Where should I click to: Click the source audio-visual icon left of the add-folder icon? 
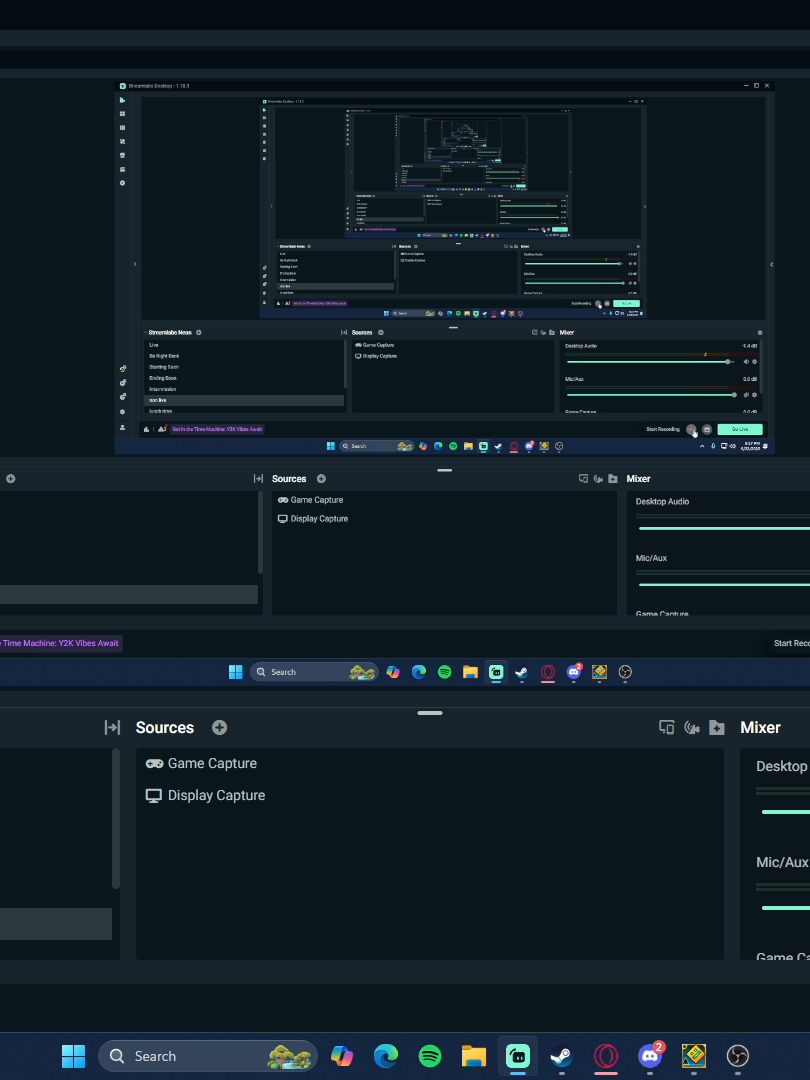click(692, 727)
